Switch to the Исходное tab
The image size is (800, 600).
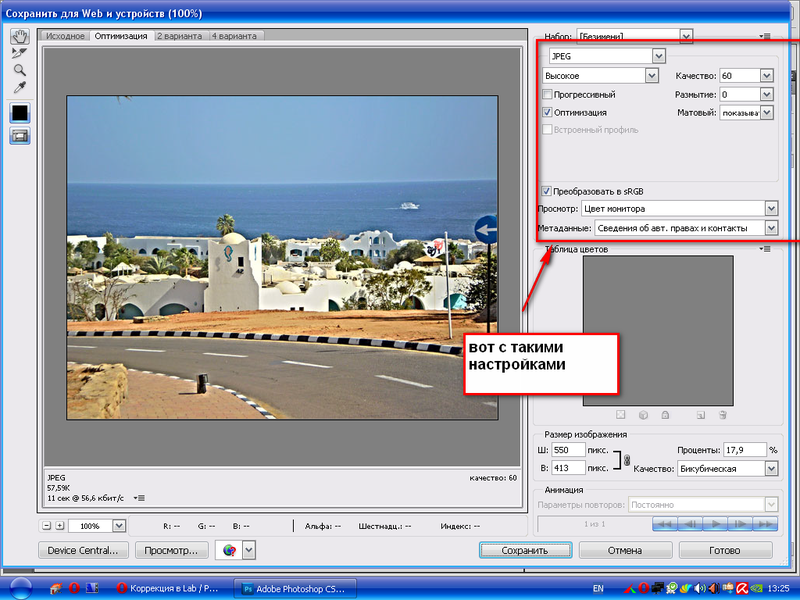click(67, 36)
